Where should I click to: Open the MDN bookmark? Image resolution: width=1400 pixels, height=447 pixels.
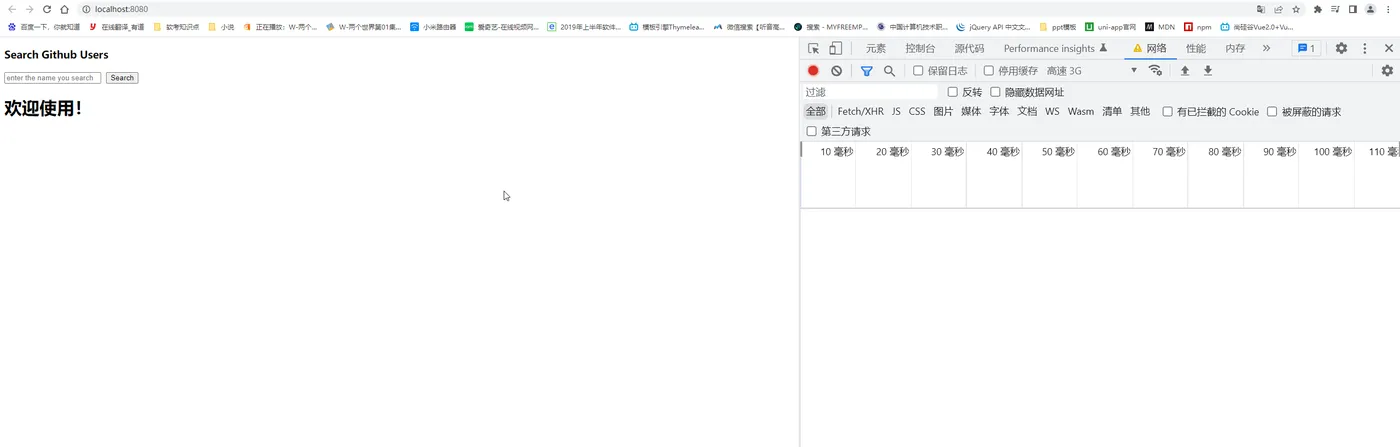tap(1160, 27)
